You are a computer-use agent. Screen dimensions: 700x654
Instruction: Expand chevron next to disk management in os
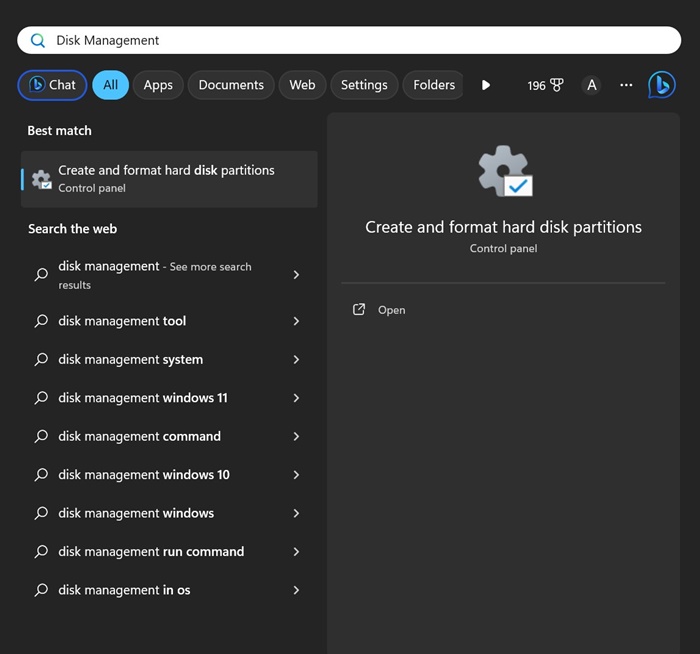coord(296,590)
